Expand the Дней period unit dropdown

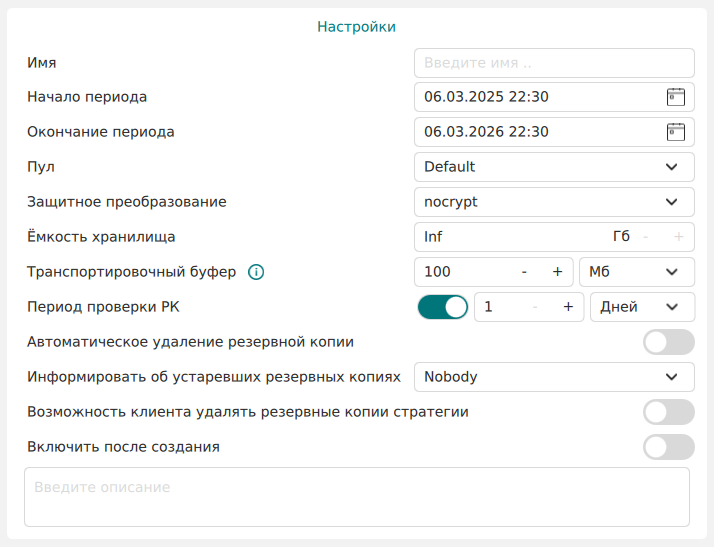[641, 307]
